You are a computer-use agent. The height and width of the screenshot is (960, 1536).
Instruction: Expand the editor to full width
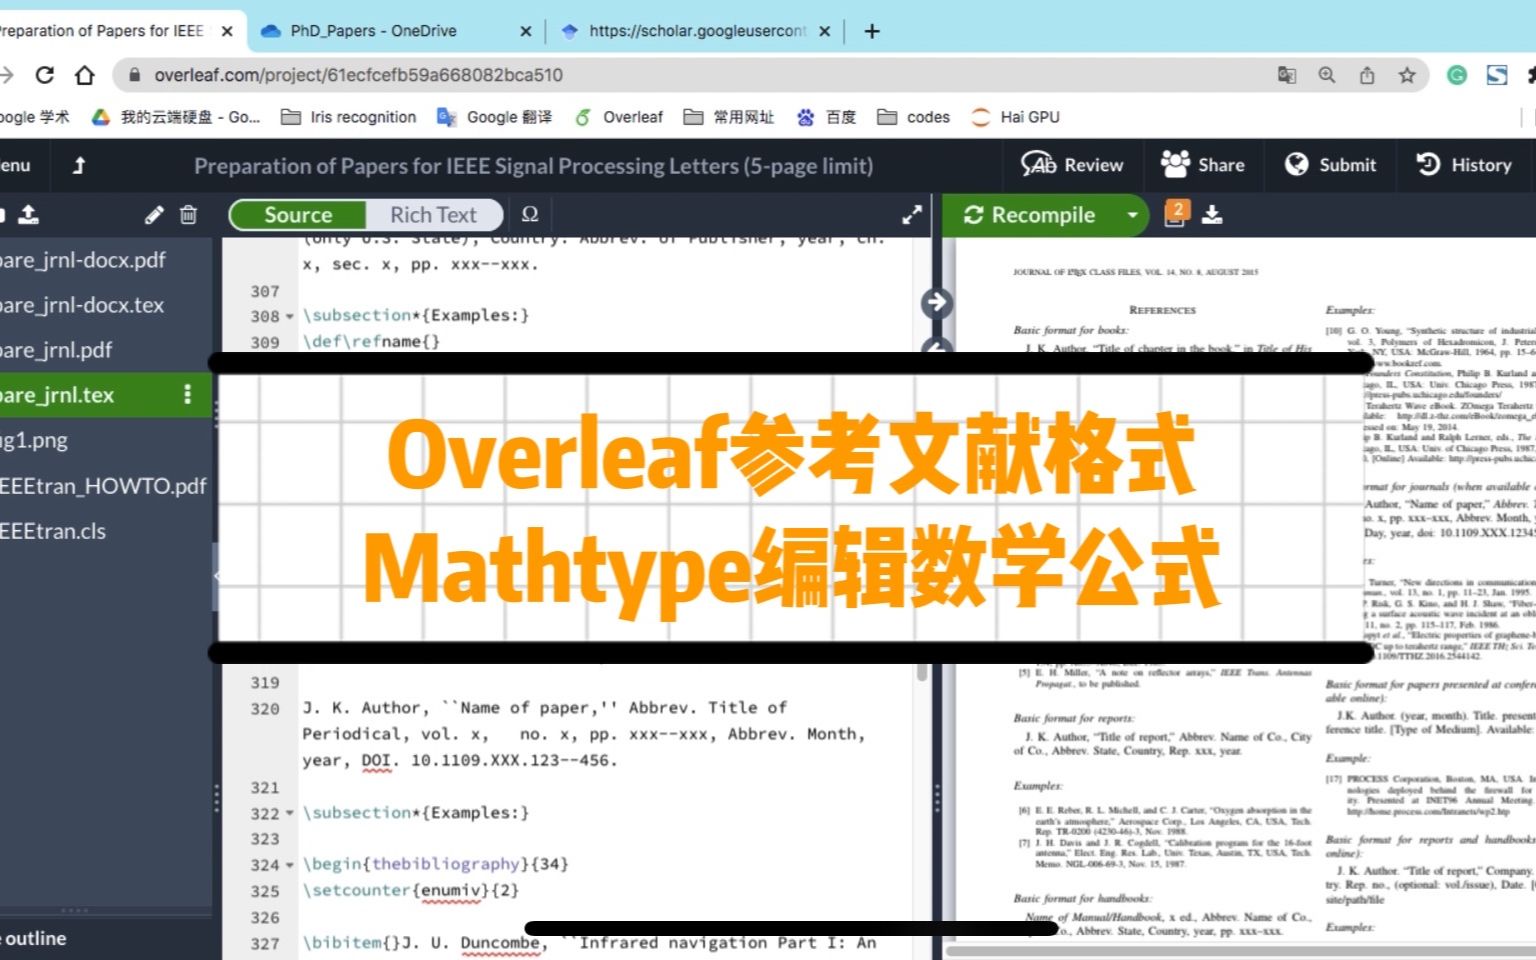click(912, 215)
